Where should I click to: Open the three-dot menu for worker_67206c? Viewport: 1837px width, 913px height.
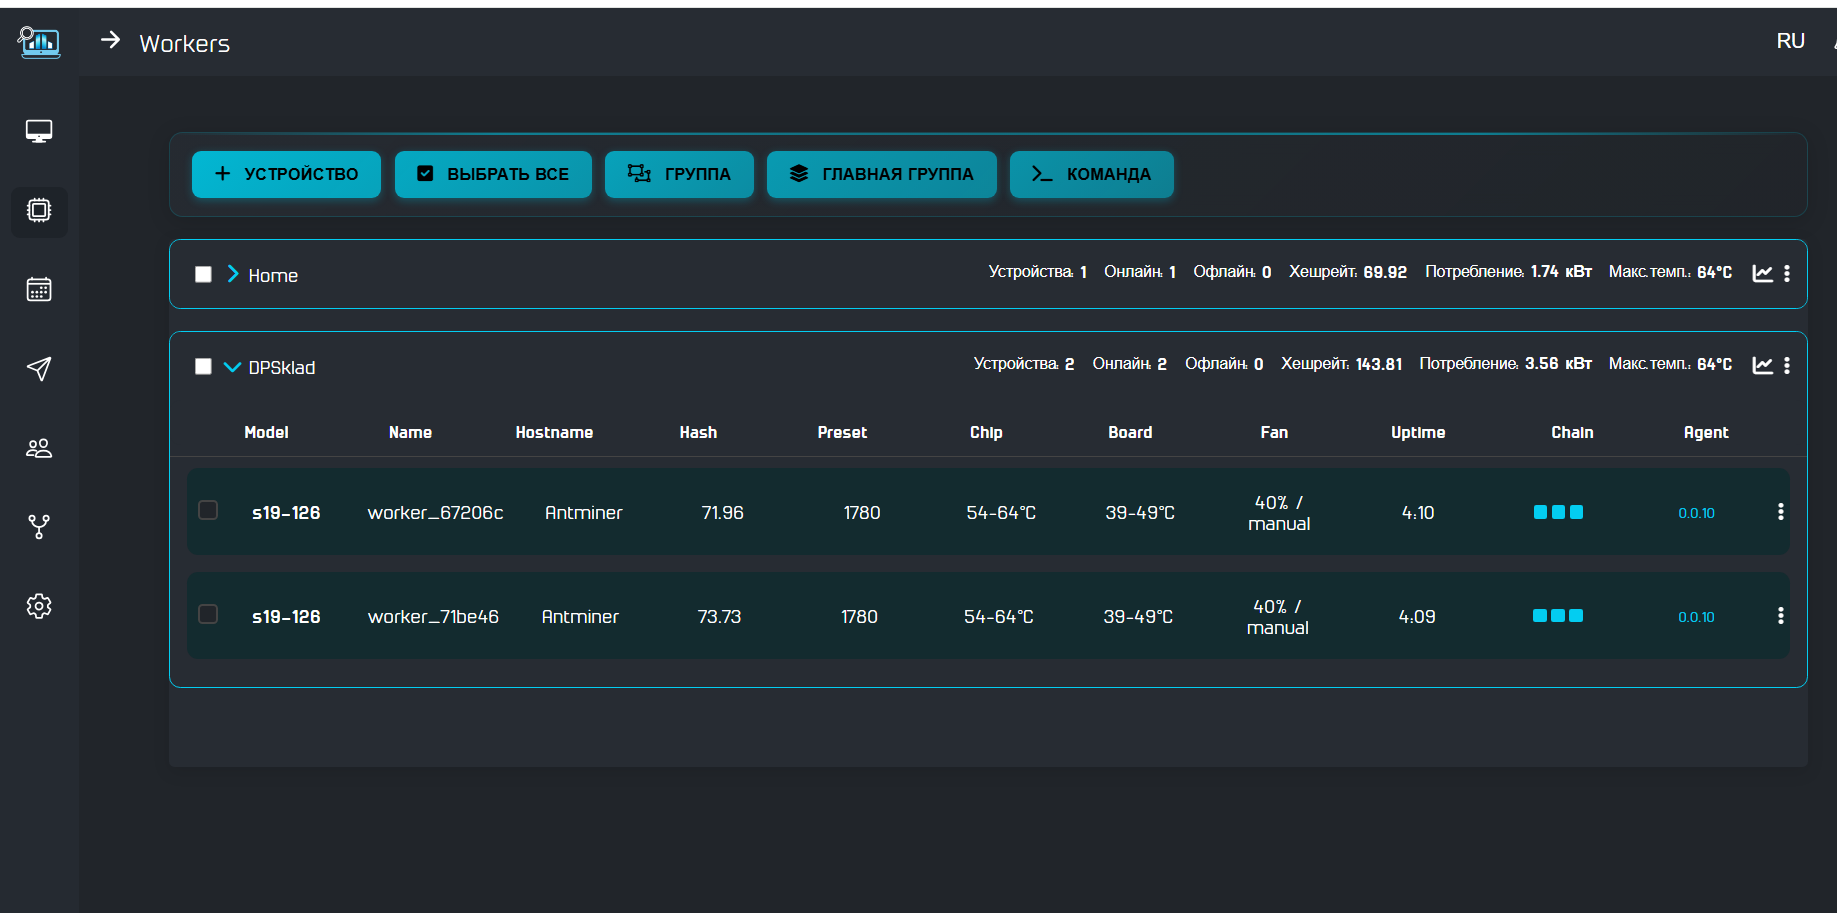(x=1780, y=512)
